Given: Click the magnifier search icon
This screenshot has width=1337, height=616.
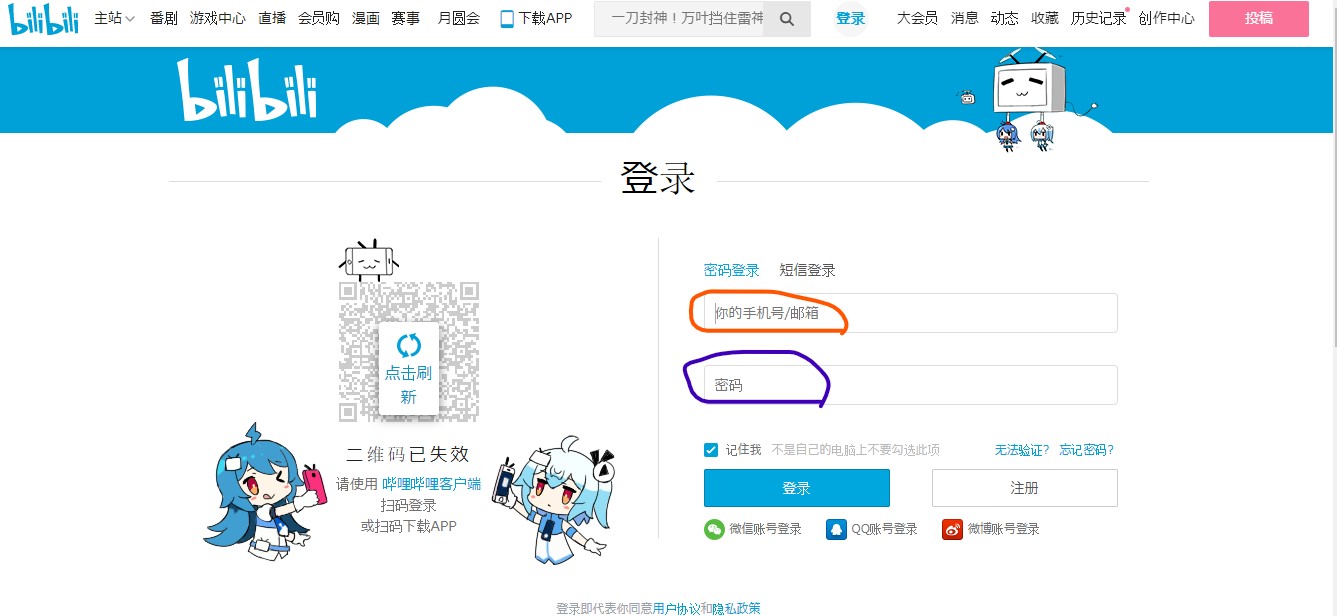Looking at the screenshot, I should pyautogui.click(x=787, y=19).
